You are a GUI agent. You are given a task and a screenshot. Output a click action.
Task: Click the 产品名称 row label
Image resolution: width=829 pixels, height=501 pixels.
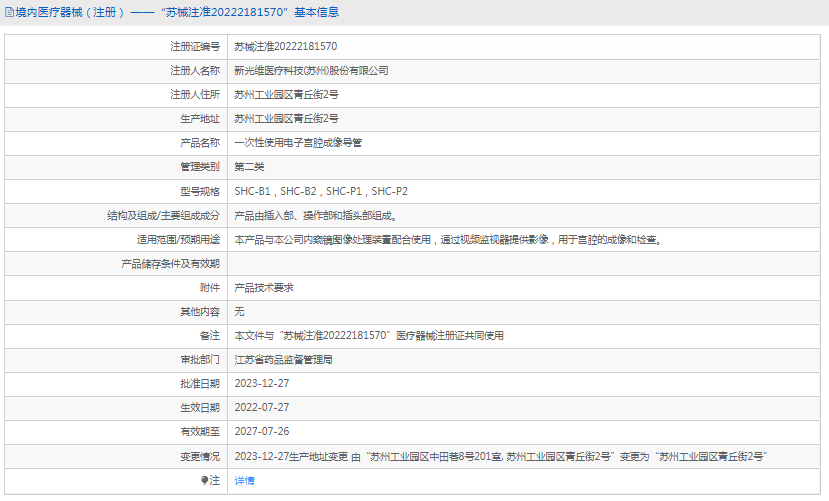tap(200, 143)
